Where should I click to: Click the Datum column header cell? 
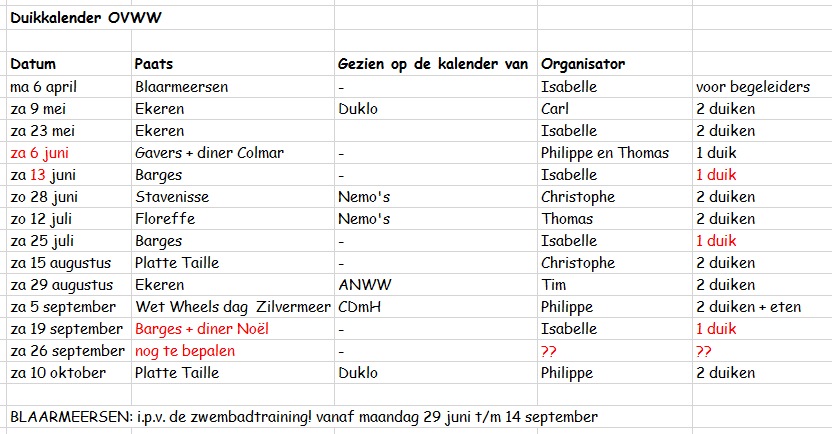click(69, 64)
